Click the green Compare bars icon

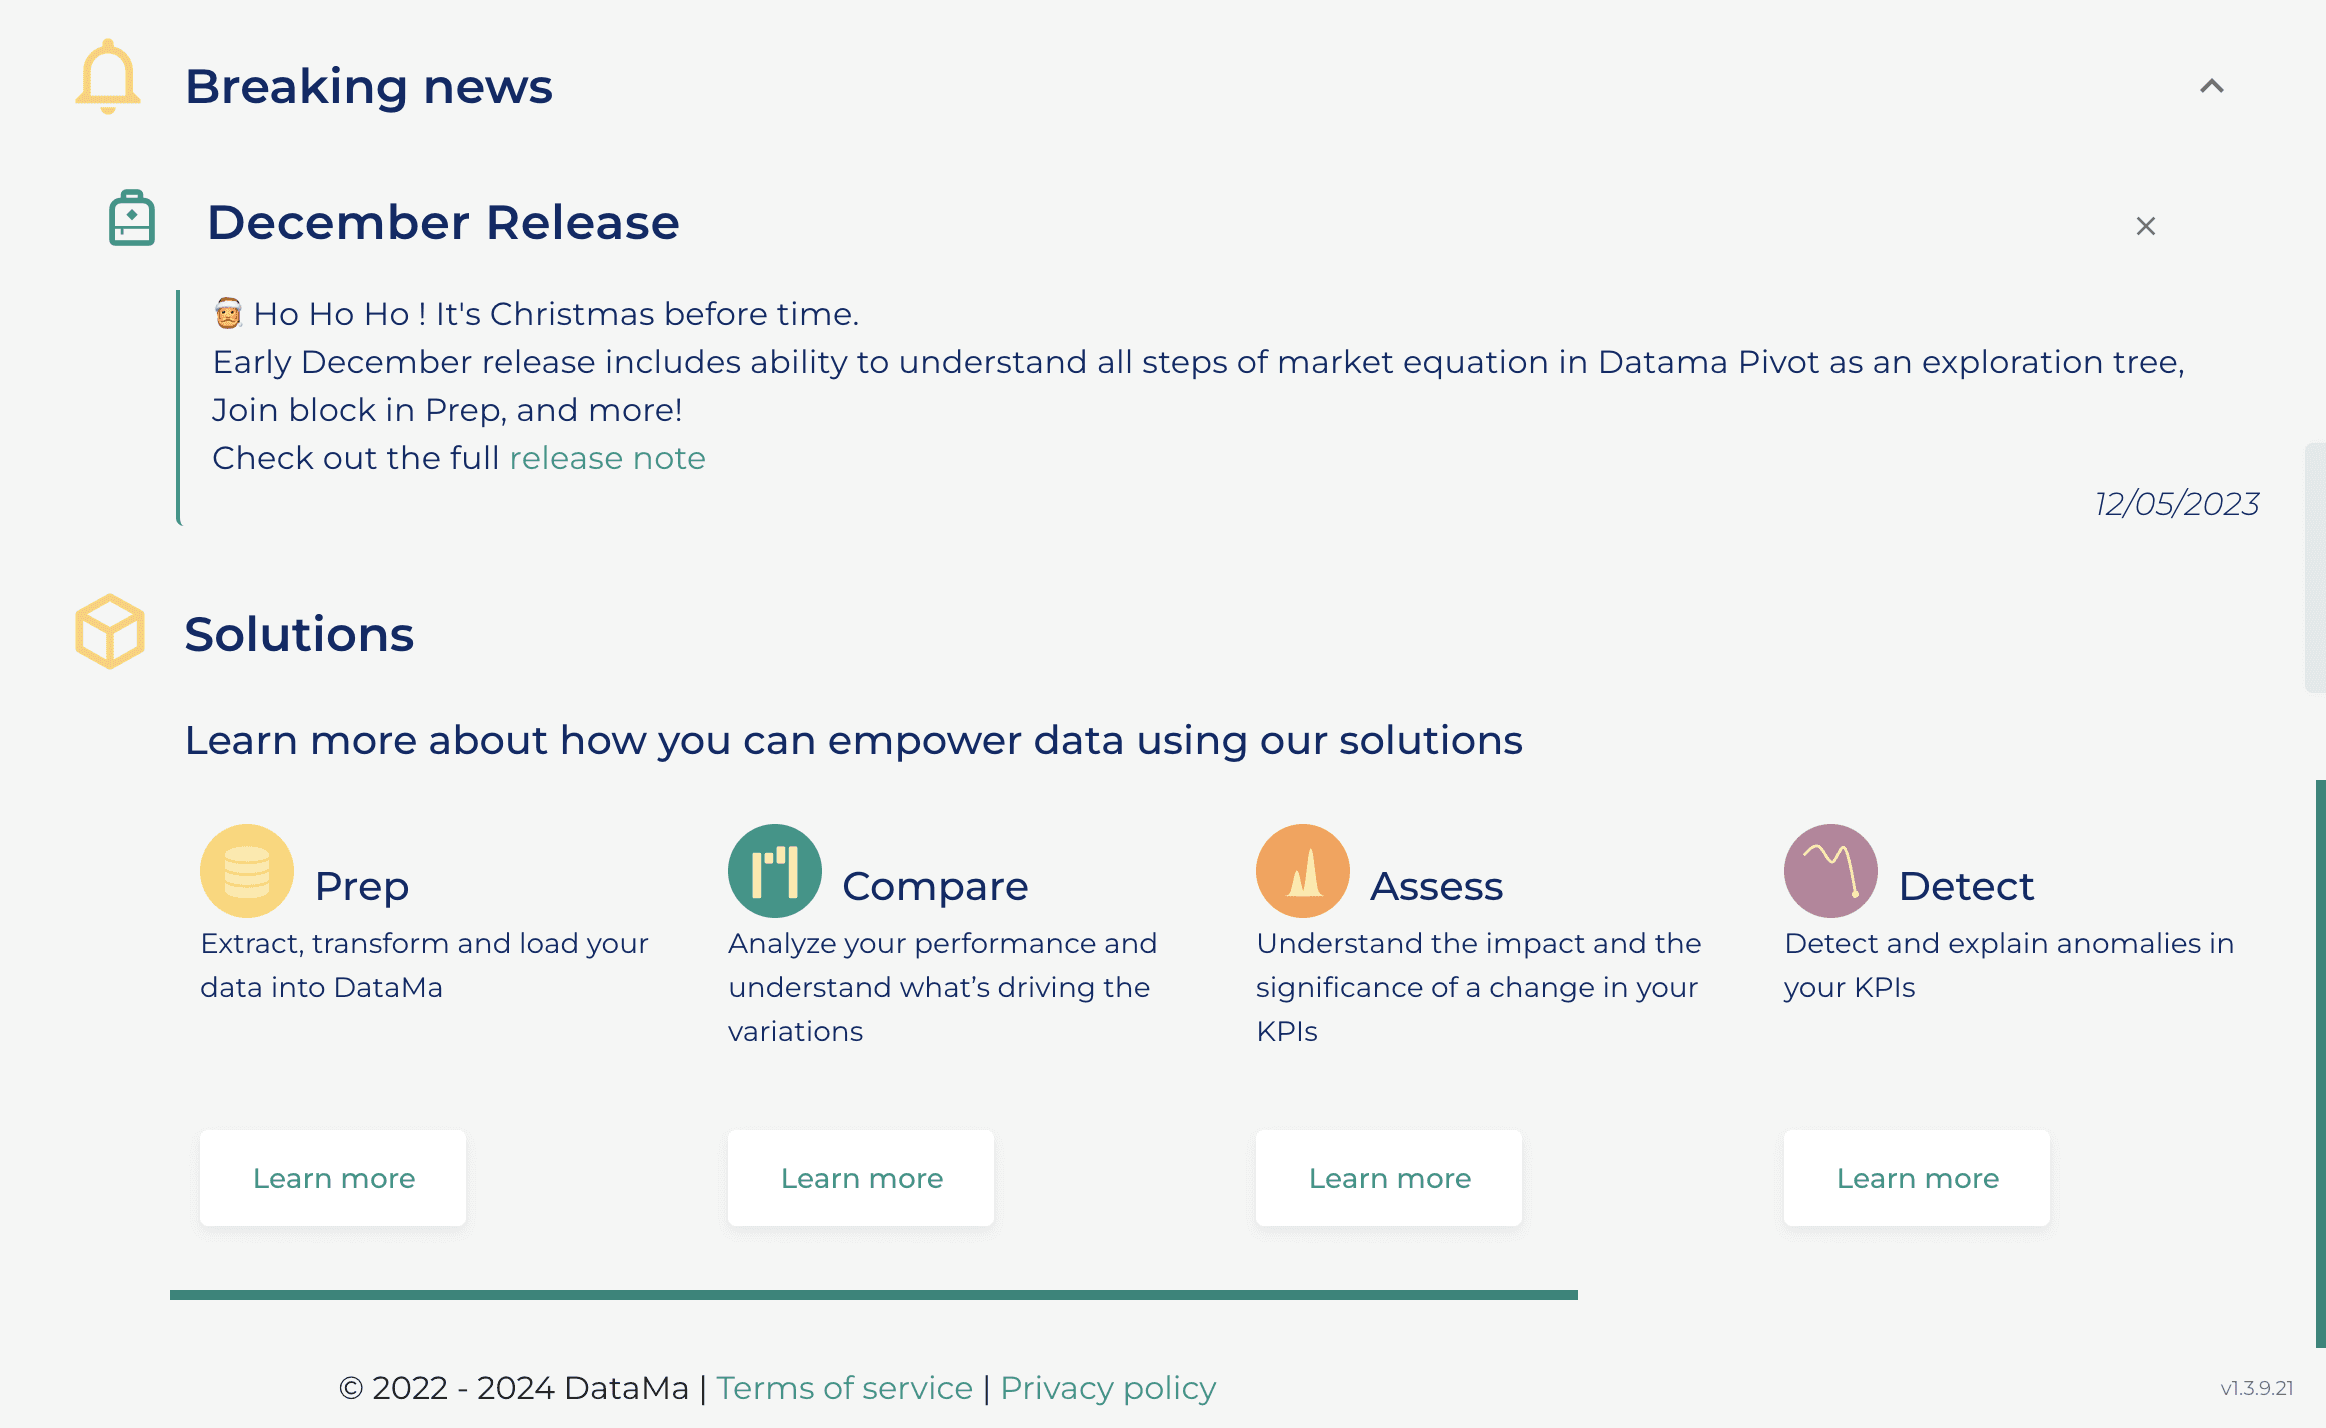click(x=775, y=871)
